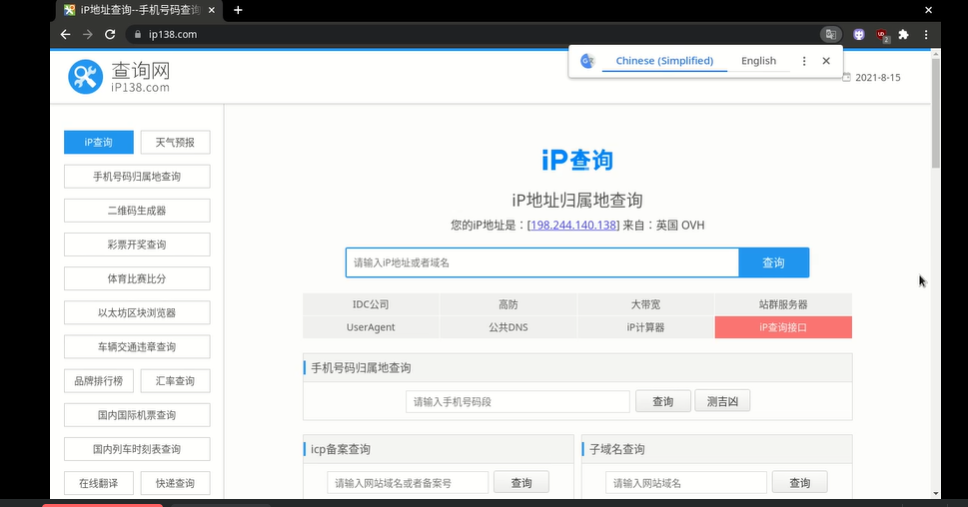This screenshot has height=507, width=968.
Task: Click the 198.244.140.138 IP address link
Action: (573, 225)
